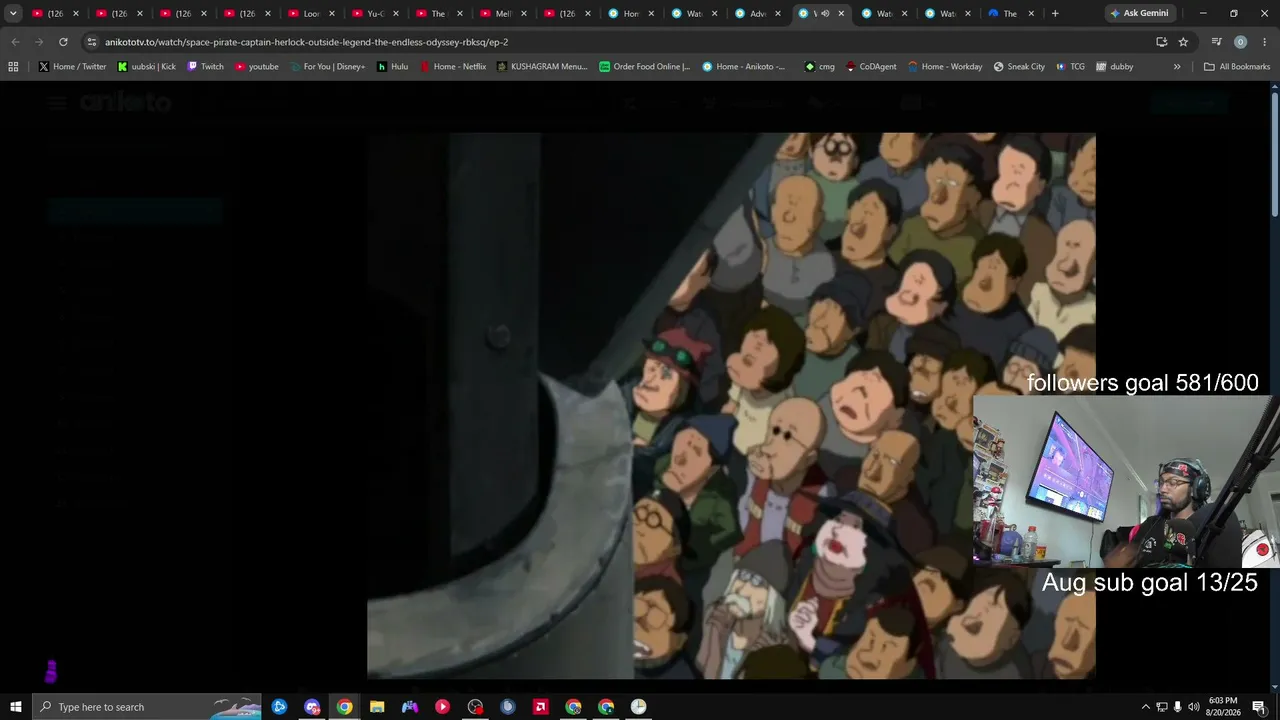Open the cmg bookmark
The image size is (1280, 720).
click(820, 67)
